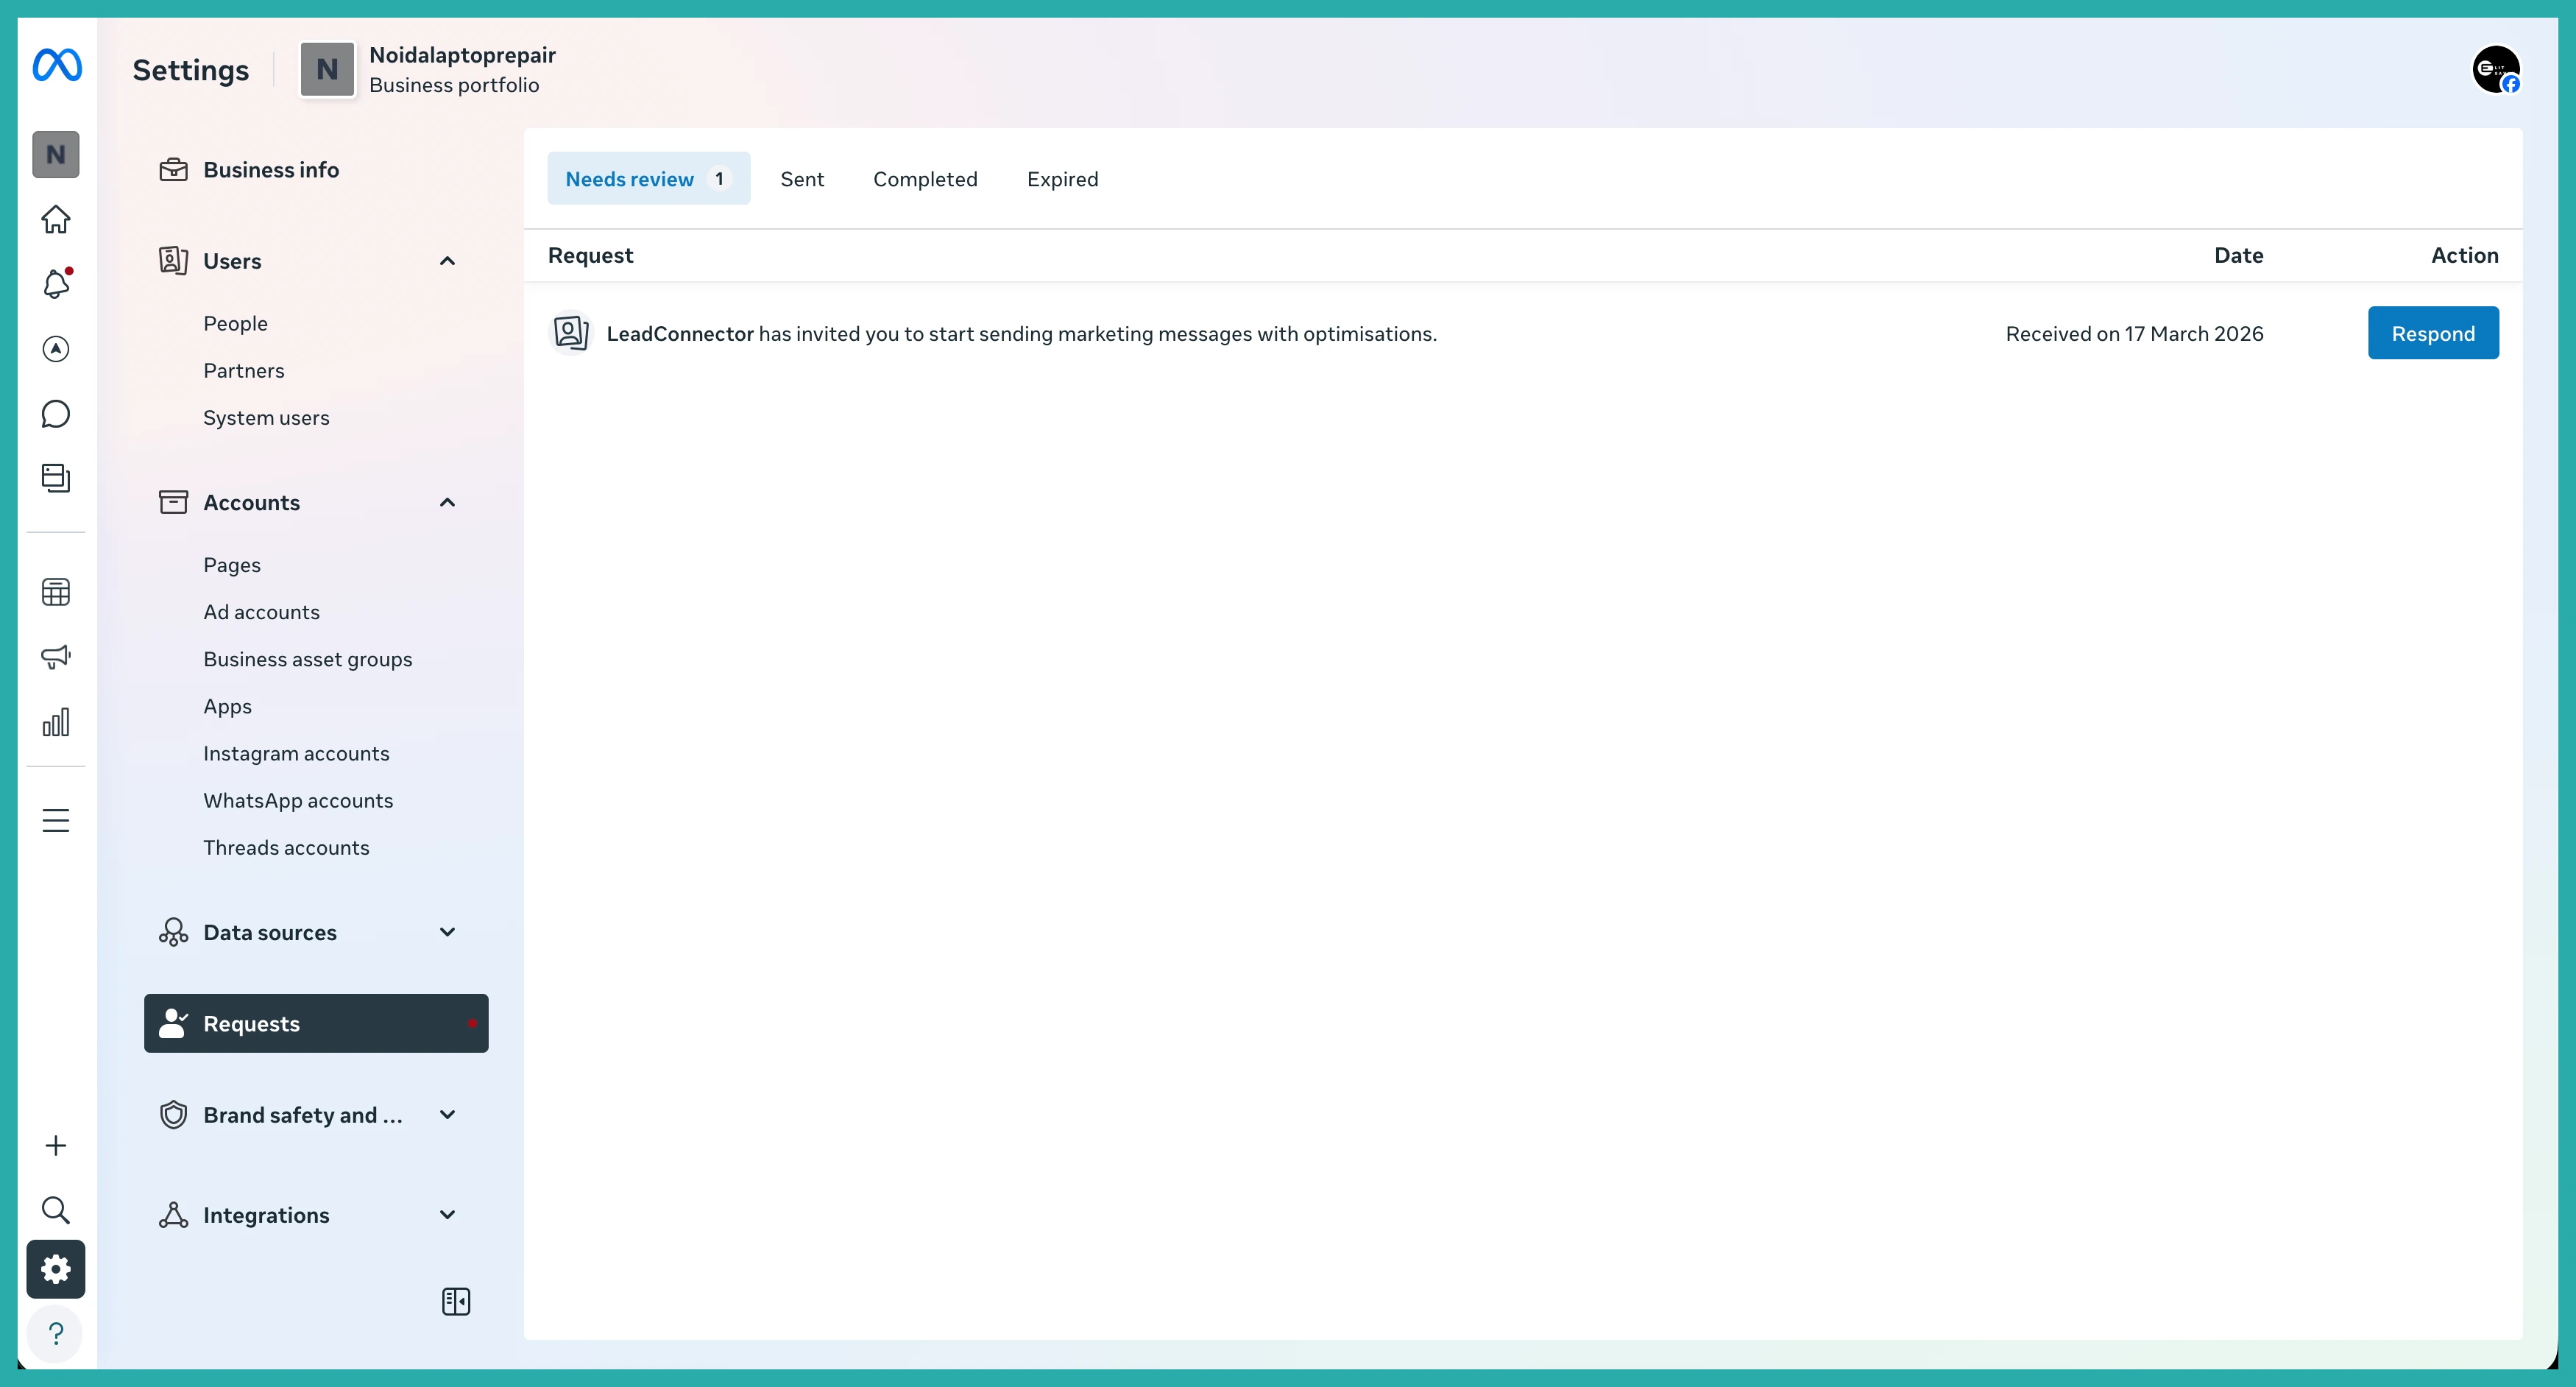Open People under Users
Image resolution: width=2576 pixels, height=1387 pixels.
click(x=235, y=324)
